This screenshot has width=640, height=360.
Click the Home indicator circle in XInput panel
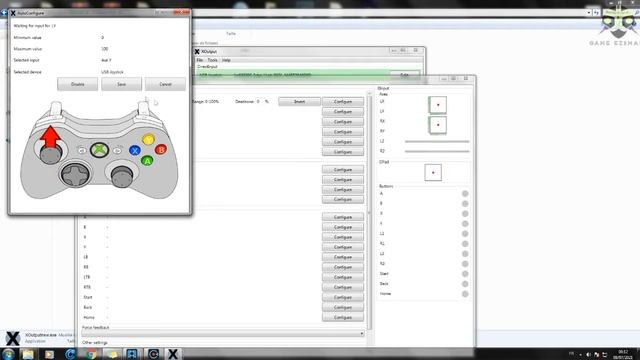pos(465,294)
